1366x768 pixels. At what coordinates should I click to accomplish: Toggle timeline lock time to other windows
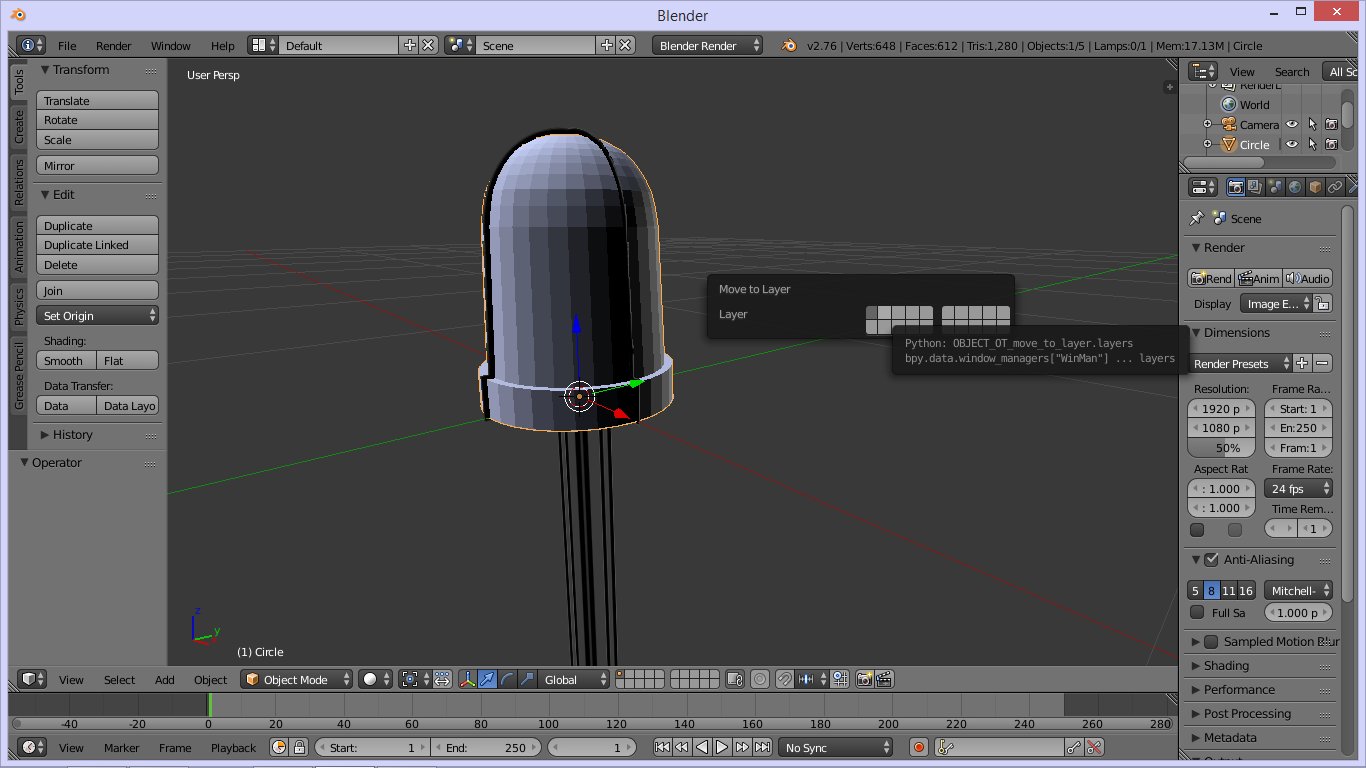(299, 747)
